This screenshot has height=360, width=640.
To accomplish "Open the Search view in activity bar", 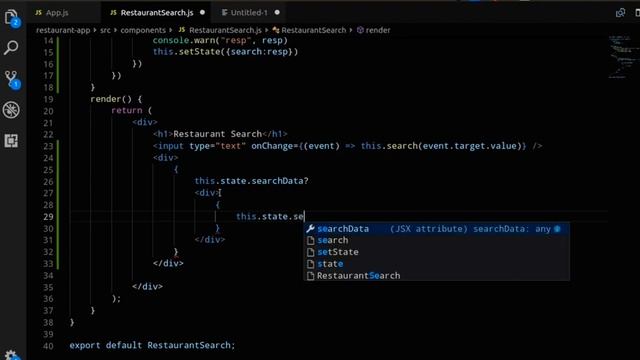I will click(x=11, y=48).
